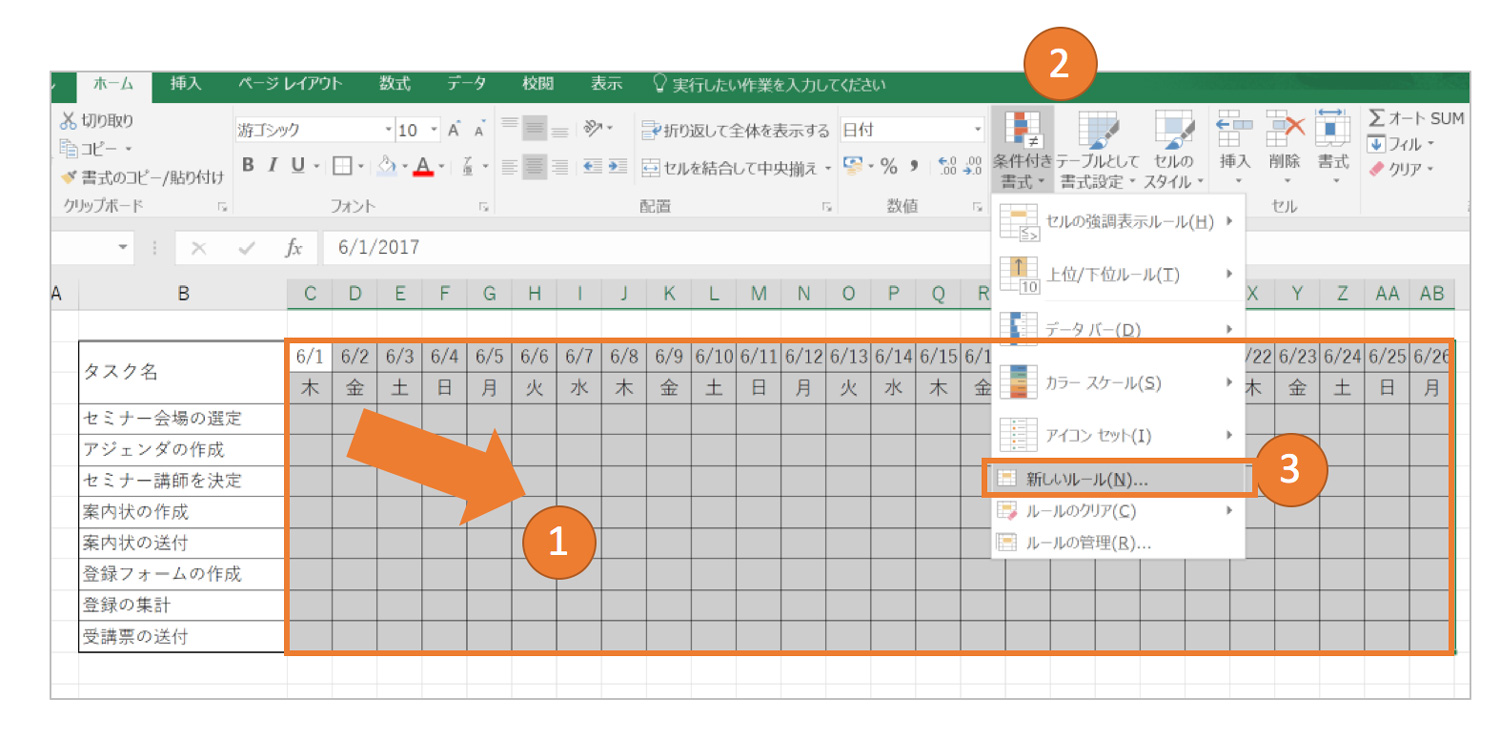Viewport: 1500px width, 740px height.
Task: Open the font name 游ゴシック dropdown
Action: click(388, 130)
